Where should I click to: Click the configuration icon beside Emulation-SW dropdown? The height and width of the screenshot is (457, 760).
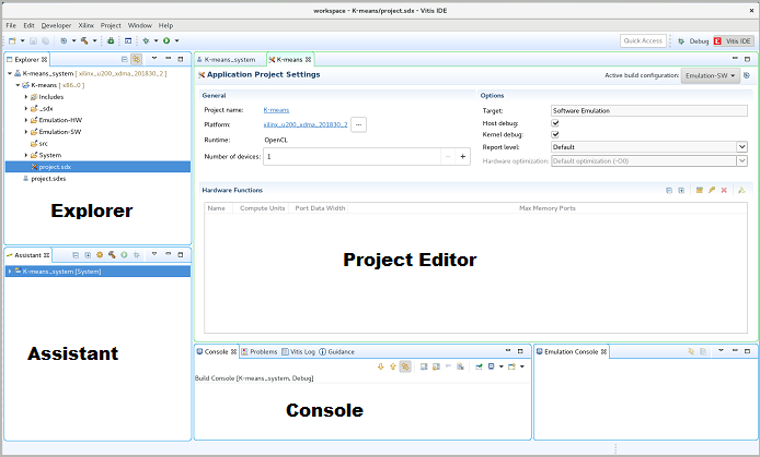747,76
